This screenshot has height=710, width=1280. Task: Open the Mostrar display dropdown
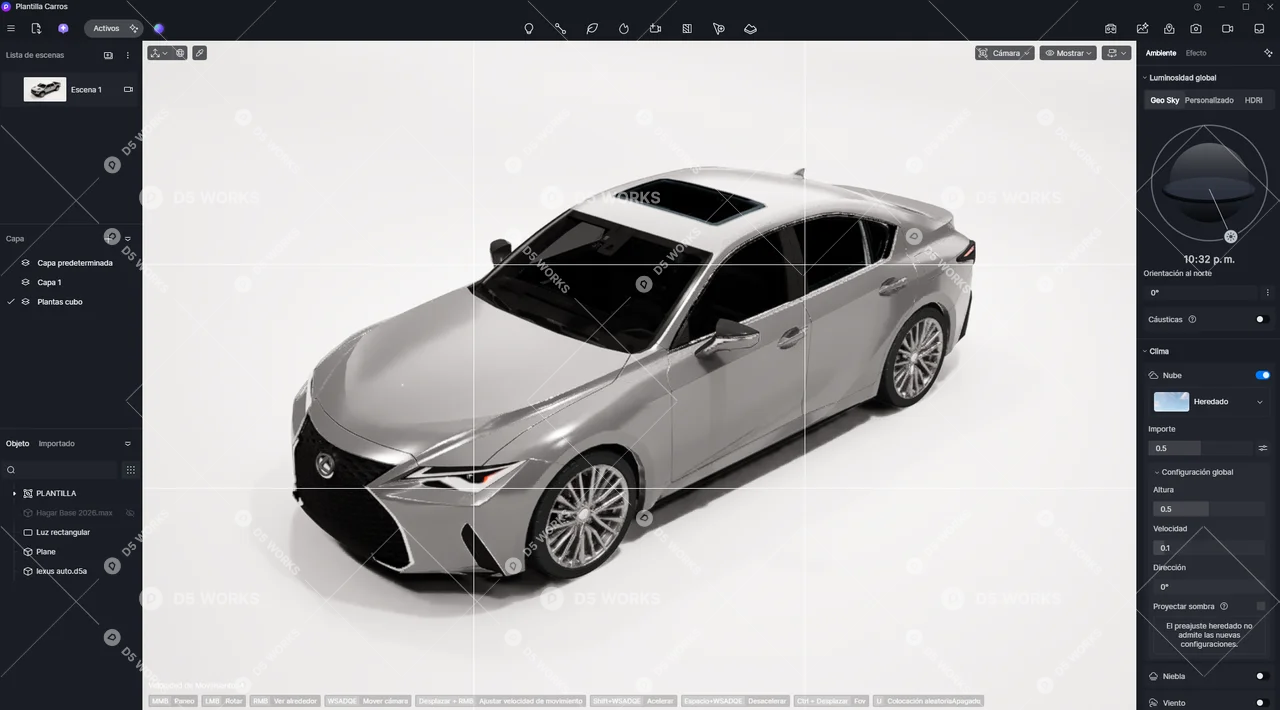pos(1068,53)
